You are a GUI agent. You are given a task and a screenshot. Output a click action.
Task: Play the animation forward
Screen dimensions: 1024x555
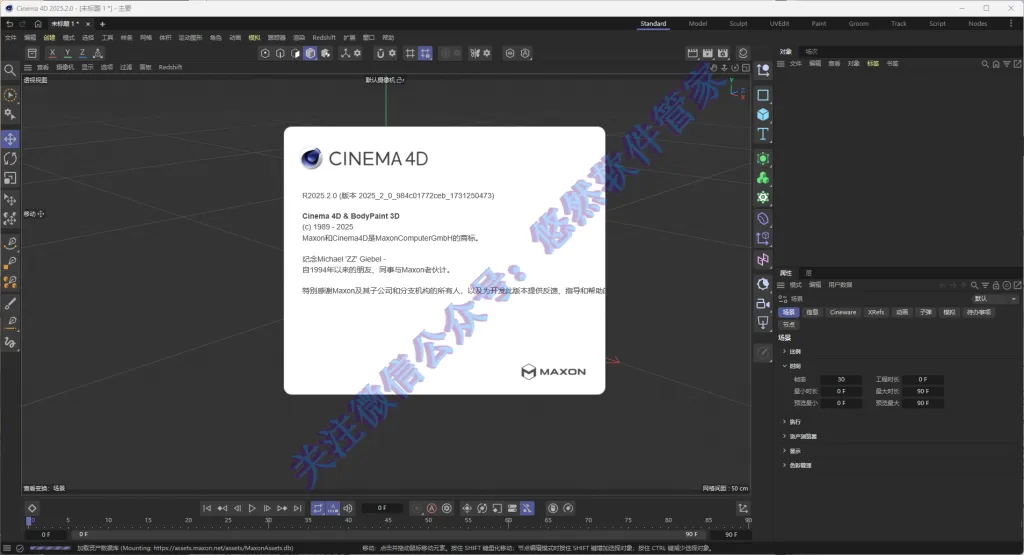[x=252, y=508]
